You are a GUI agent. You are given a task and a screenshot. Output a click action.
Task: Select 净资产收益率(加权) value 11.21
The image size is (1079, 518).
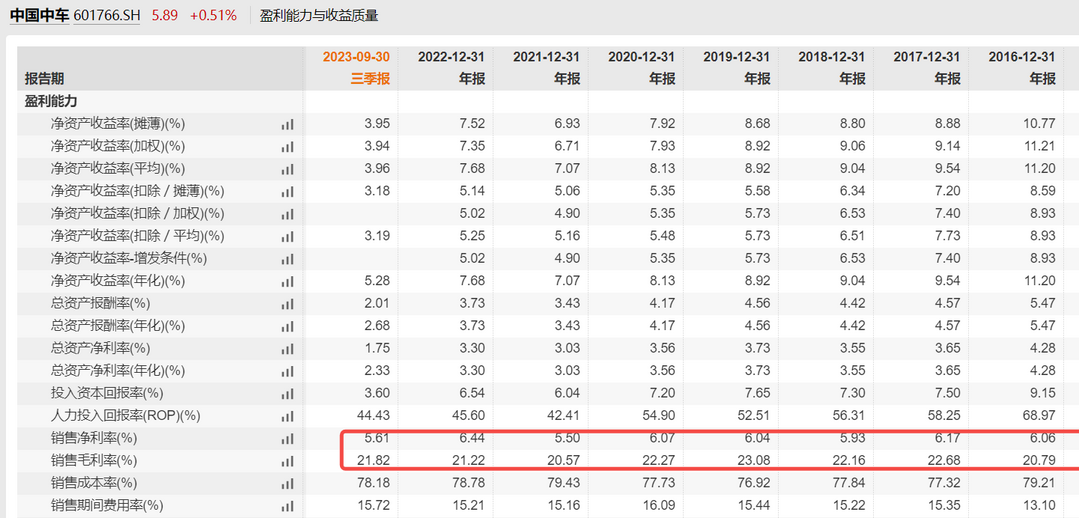(x=1038, y=147)
